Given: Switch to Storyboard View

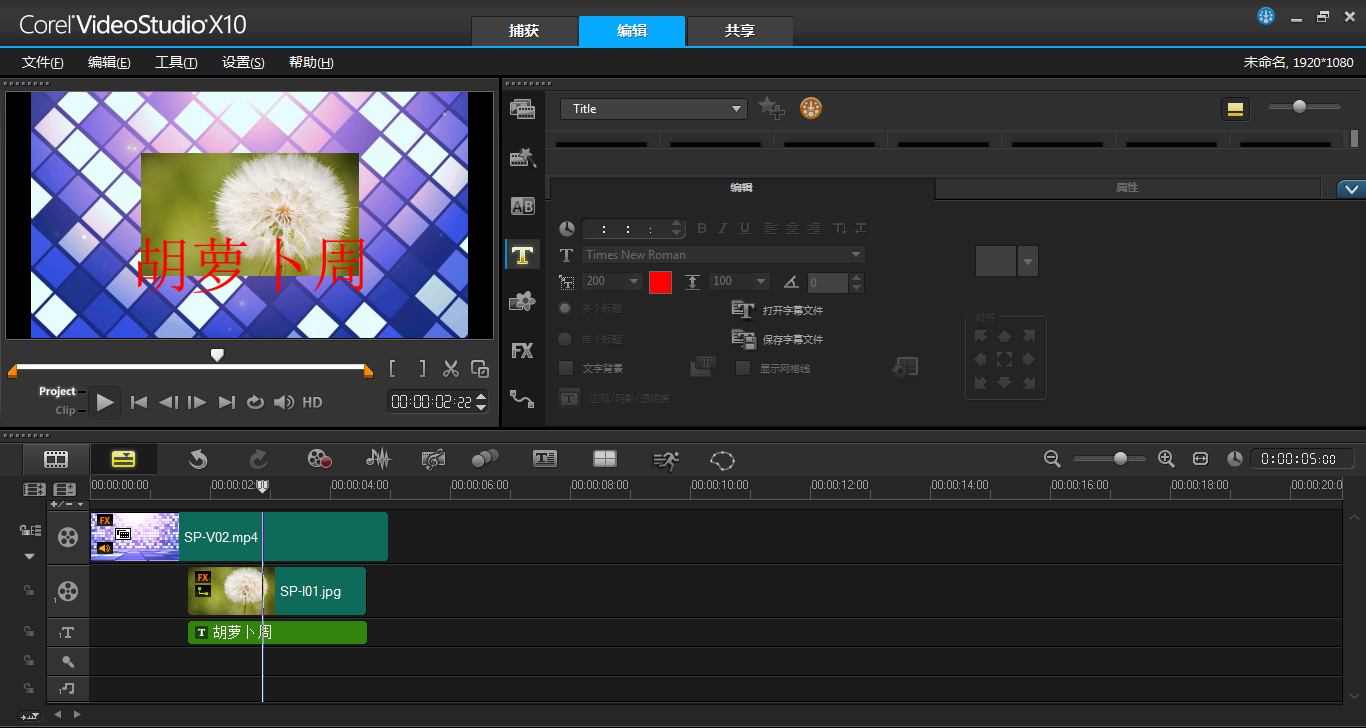Looking at the screenshot, I should tap(57, 459).
